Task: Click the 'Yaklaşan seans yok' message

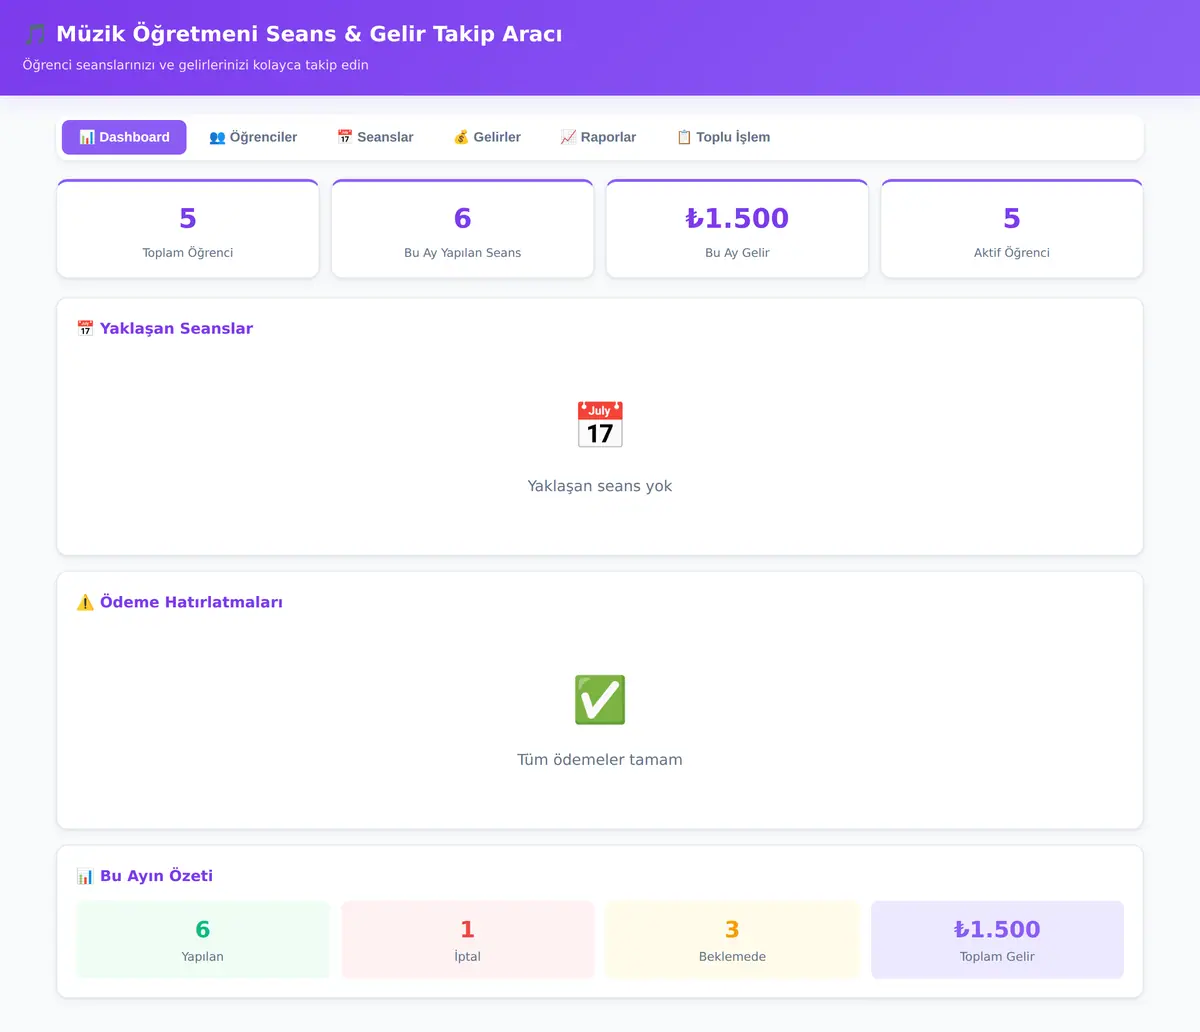Action: 600,486
